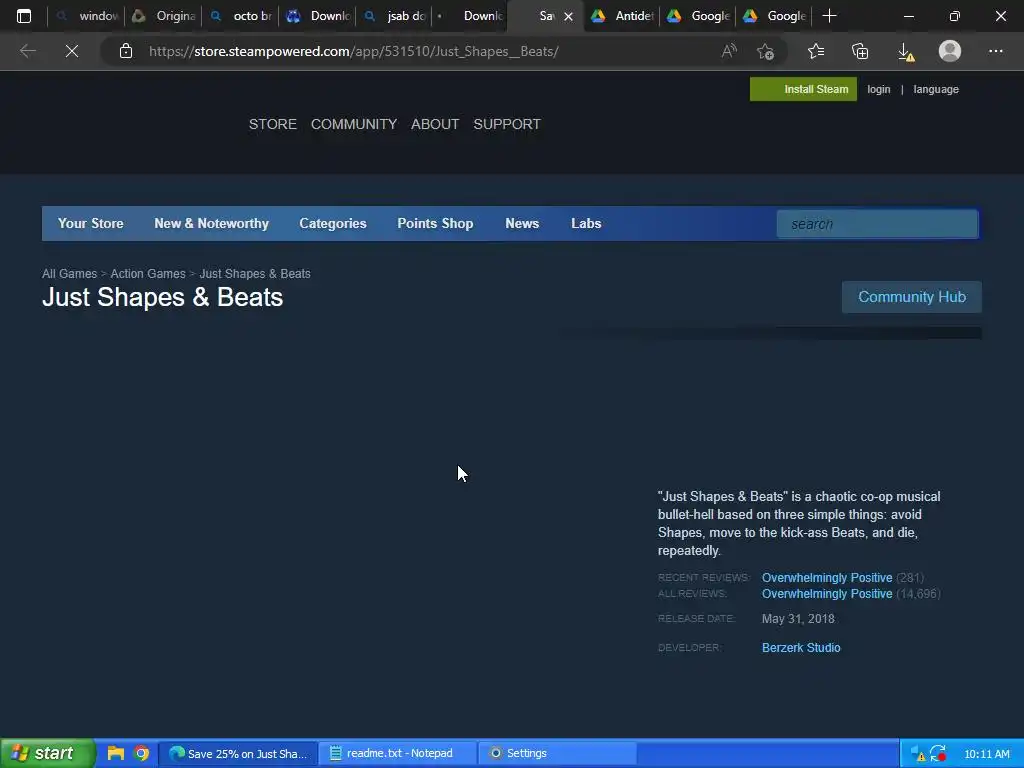Click the sync update tray icon
The width and height of the screenshot is (1024, 768).
coord(938,754)
